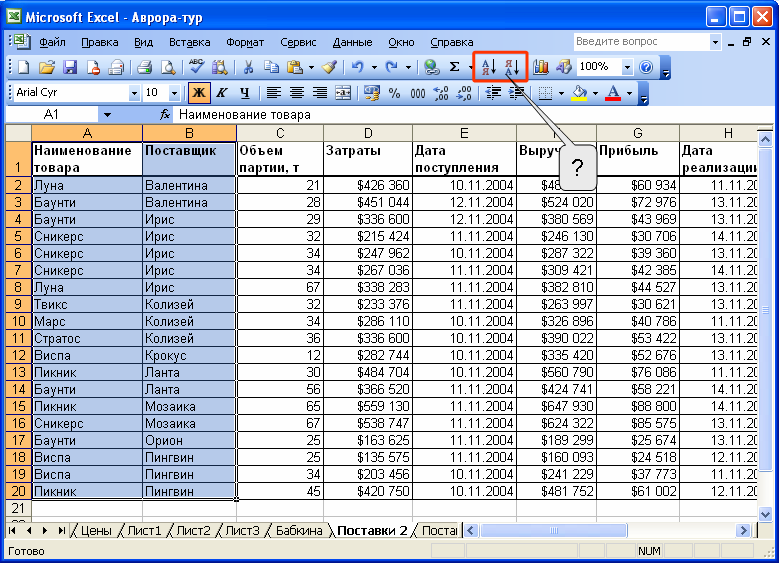
Task: Cut selection with scissors icon
Action: tap(248, 67)
